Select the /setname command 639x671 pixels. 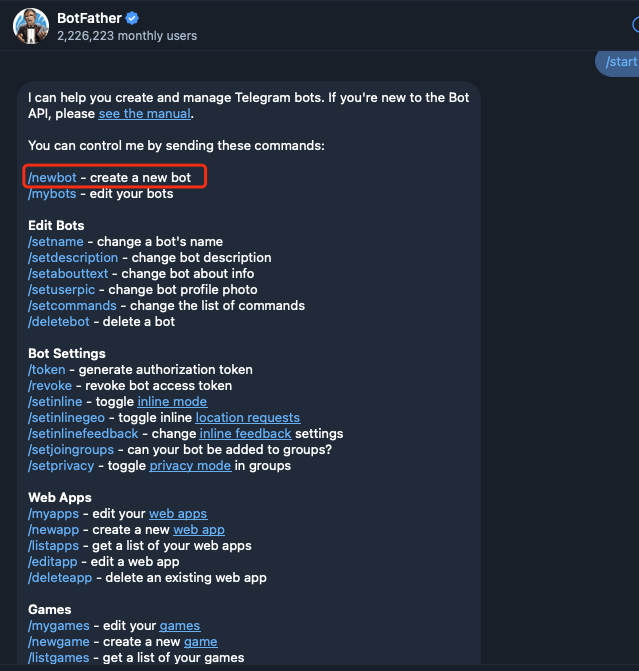pos(56,242)
